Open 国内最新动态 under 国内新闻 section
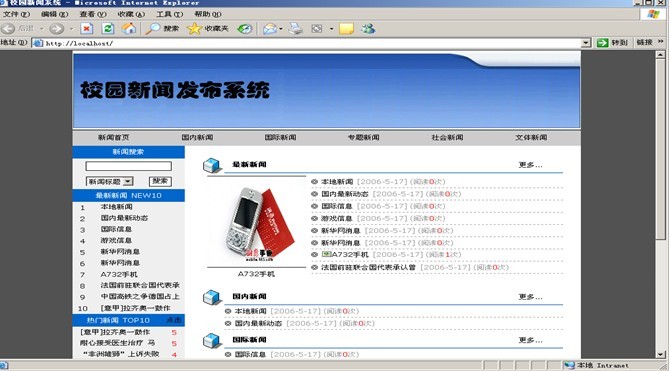669x371 pixels. click(x=258, y=323)
